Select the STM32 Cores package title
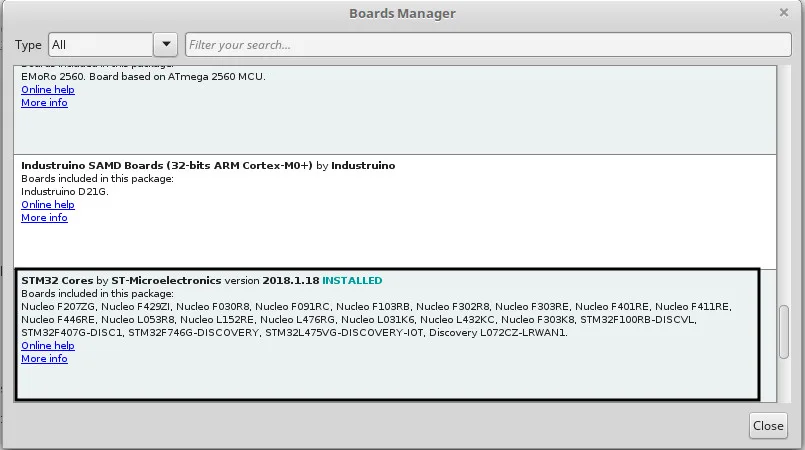 pos(57,281)
